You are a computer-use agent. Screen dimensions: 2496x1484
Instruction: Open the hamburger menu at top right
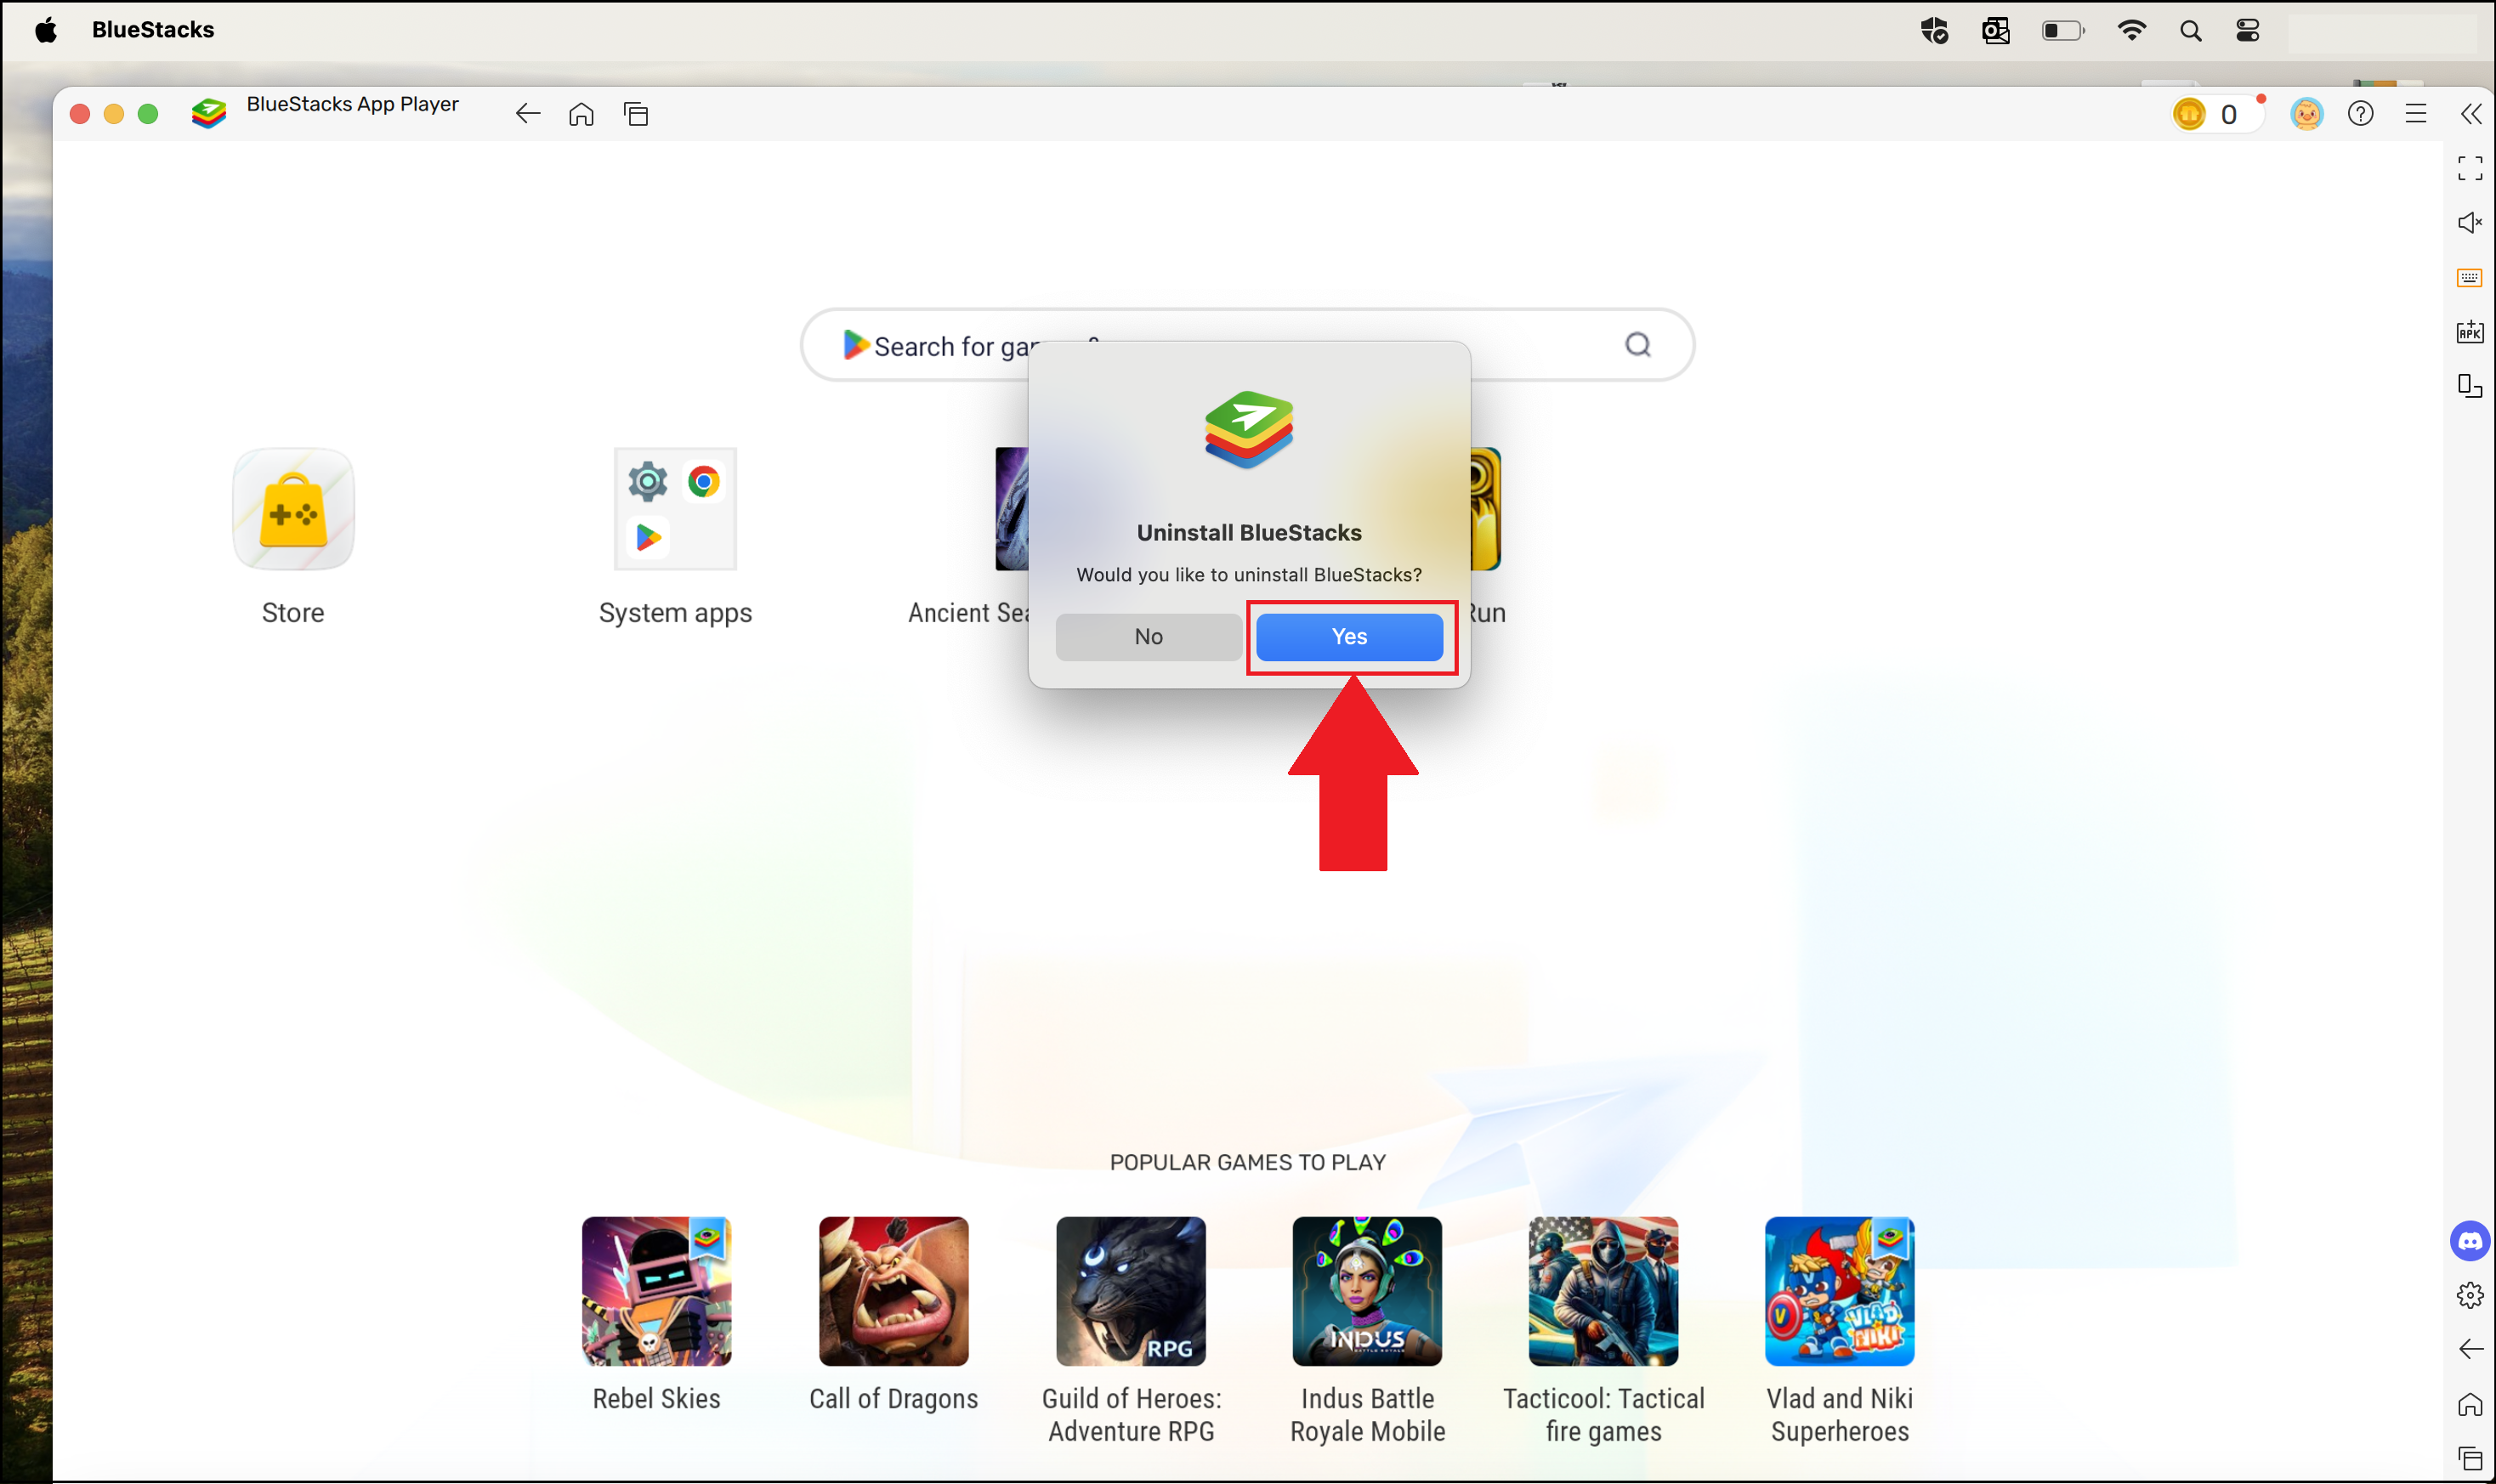[x=2417, y=113]
